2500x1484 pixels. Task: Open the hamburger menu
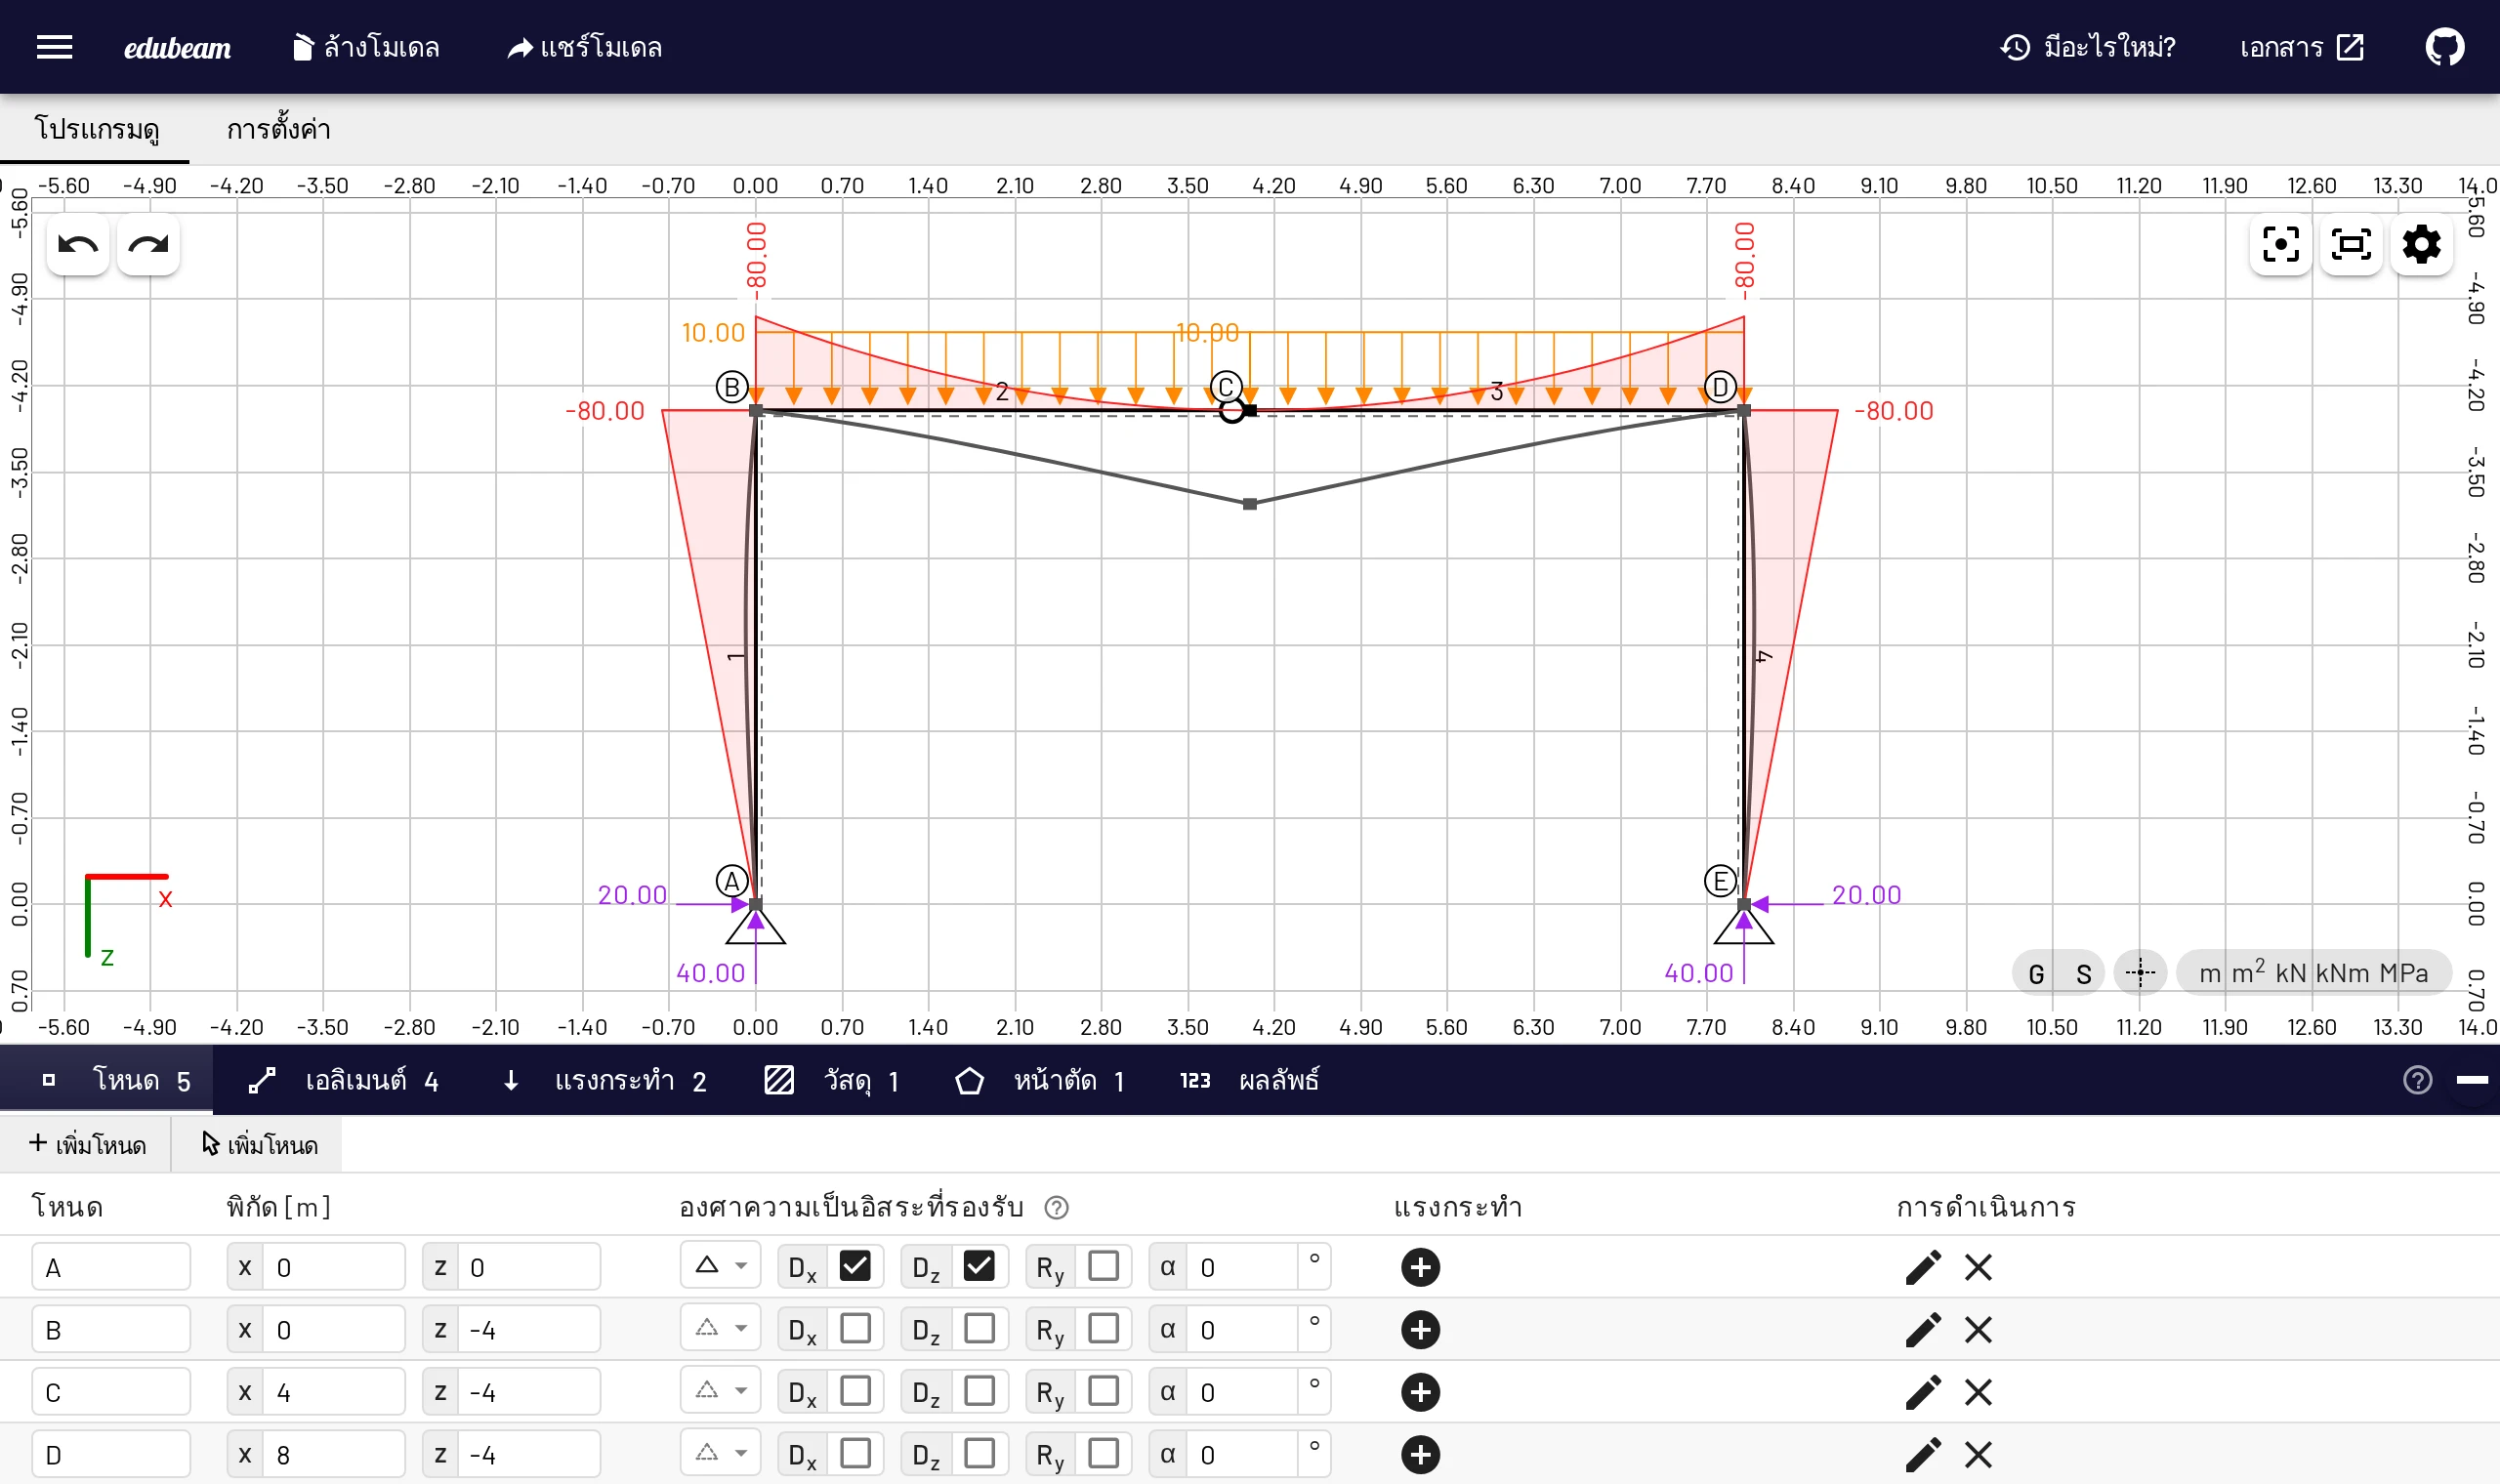pyautogui.click(x=54, y=47)
